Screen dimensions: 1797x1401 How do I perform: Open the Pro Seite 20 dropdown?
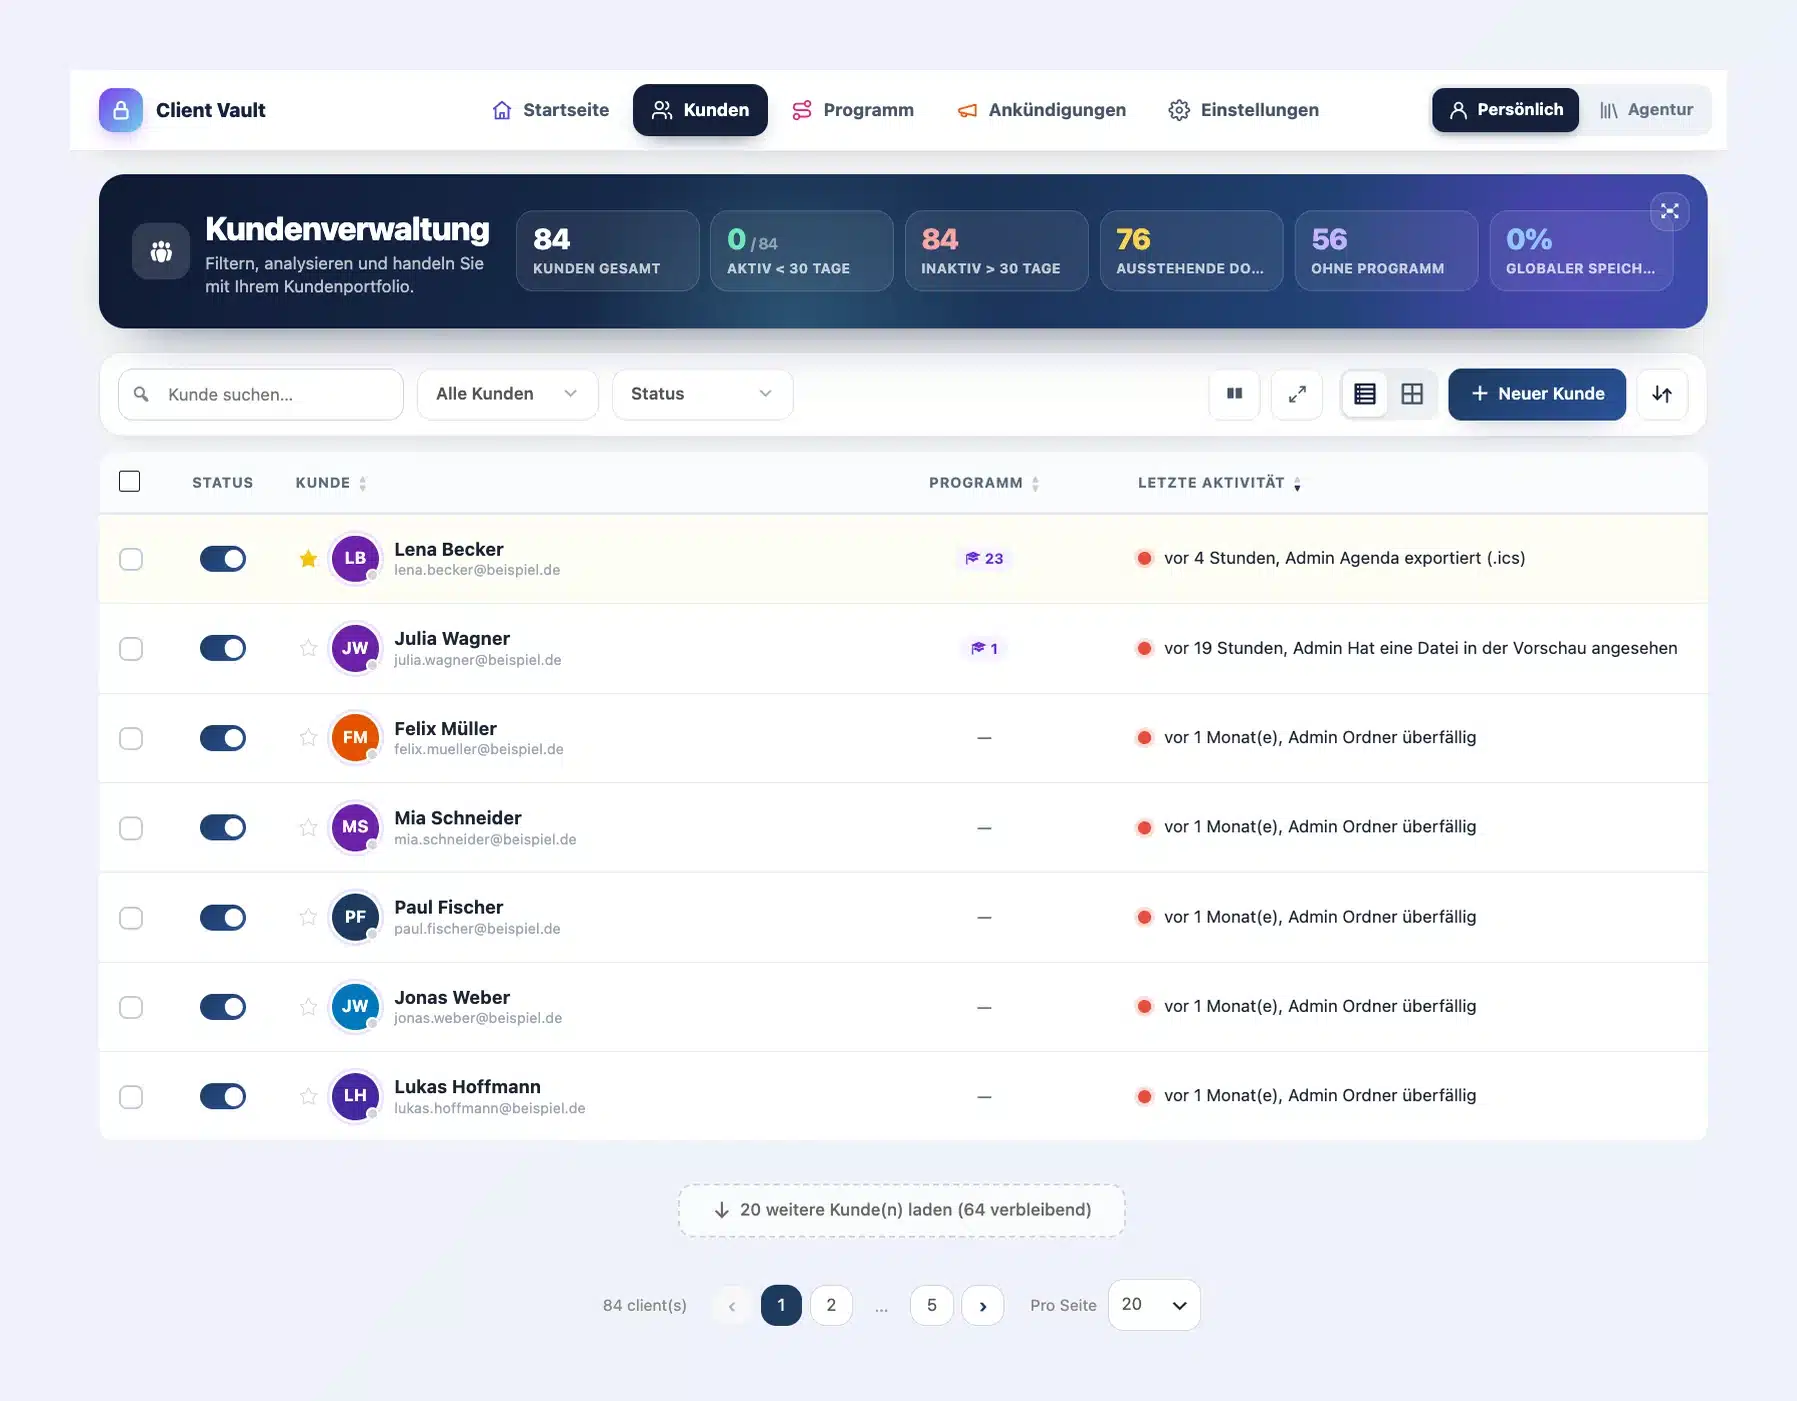click(x=1154, y=1305)
